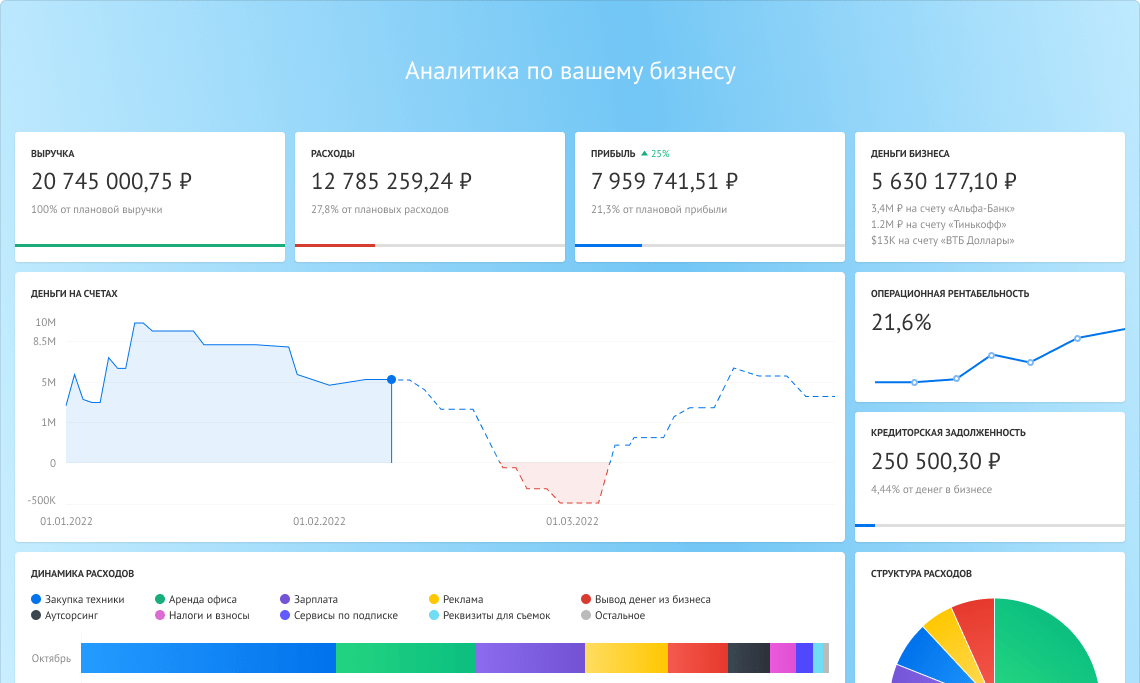Click the -500K label on the chart axis
The image size is (1140, 683).
tap(41, 500)
